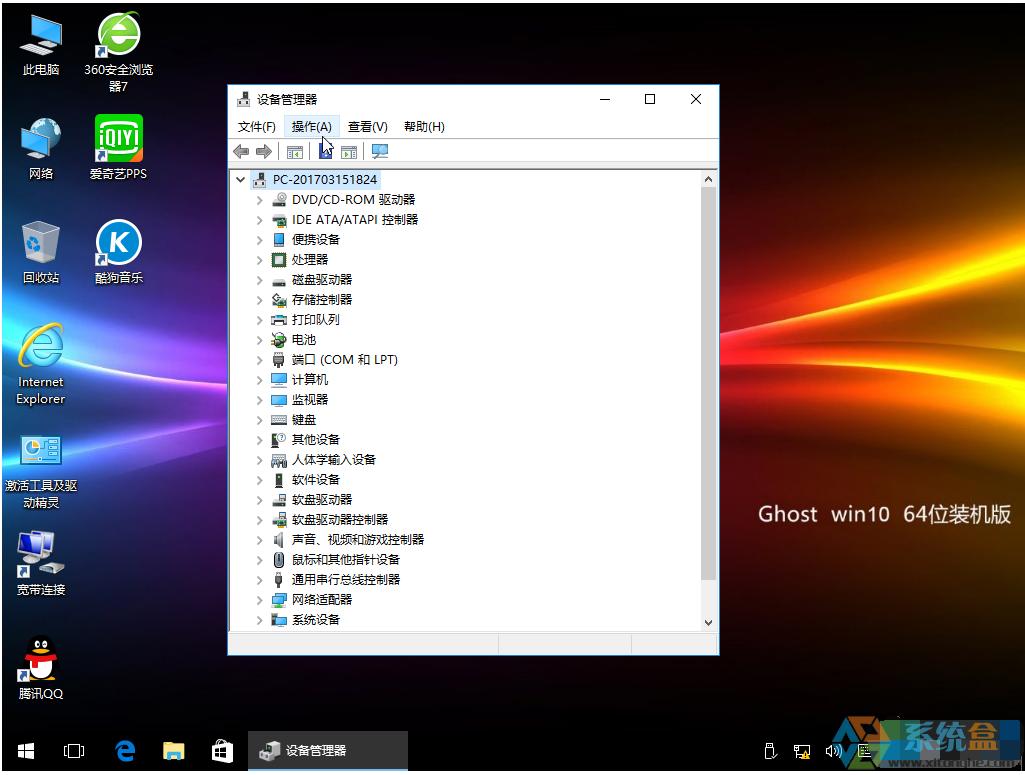Open the 操作(A) menu

tap(311, 127)
